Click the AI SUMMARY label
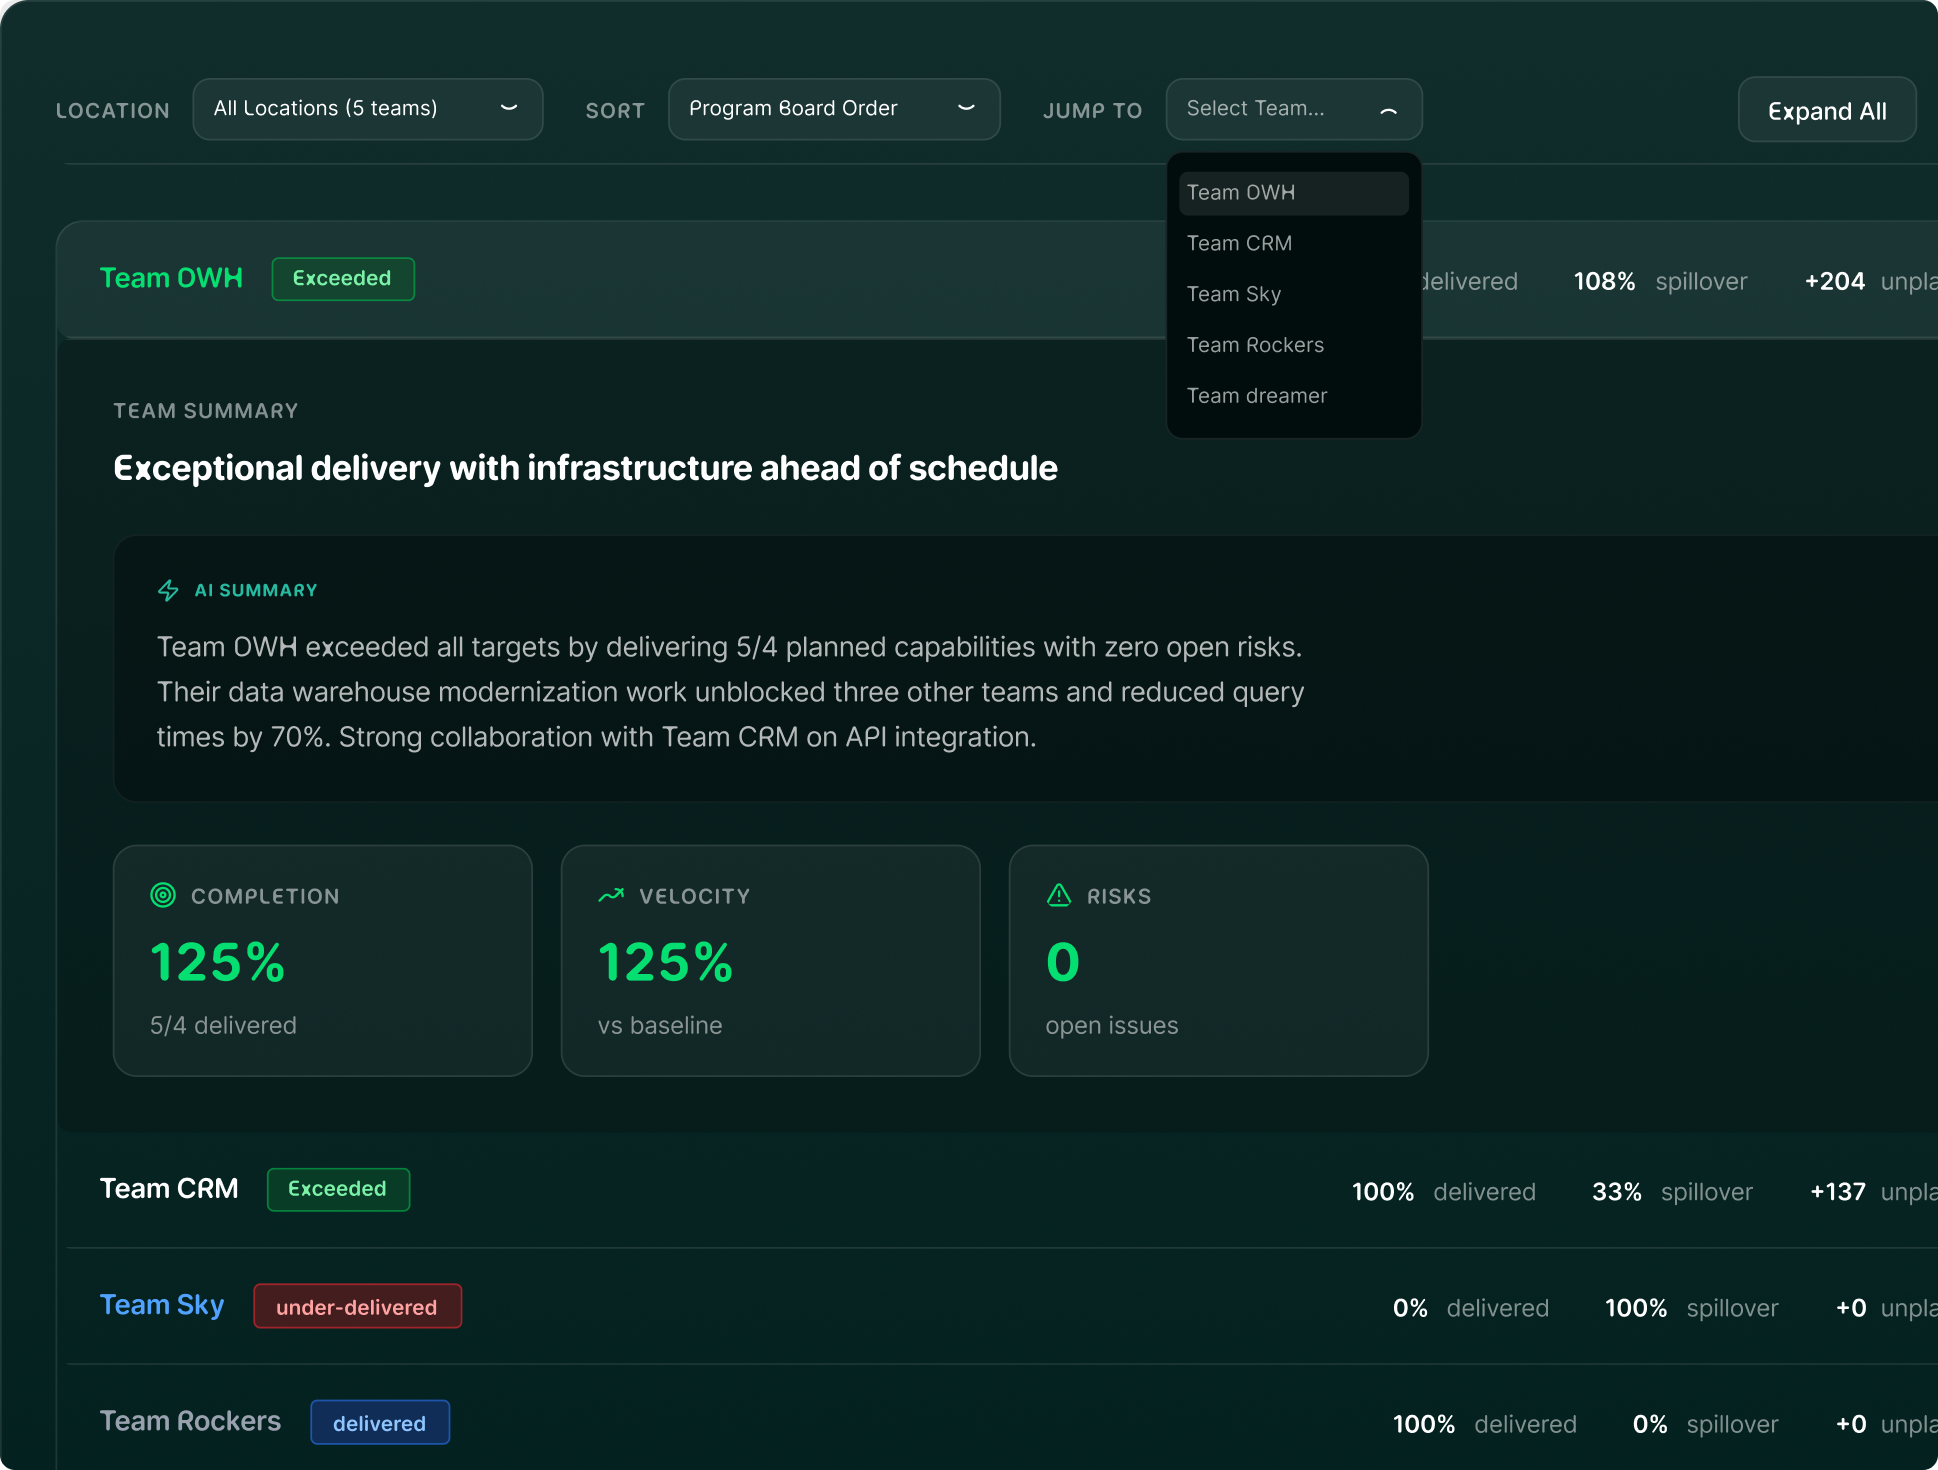The width and height of the screenshot is (1938, 1470). [x=256, y=591]
